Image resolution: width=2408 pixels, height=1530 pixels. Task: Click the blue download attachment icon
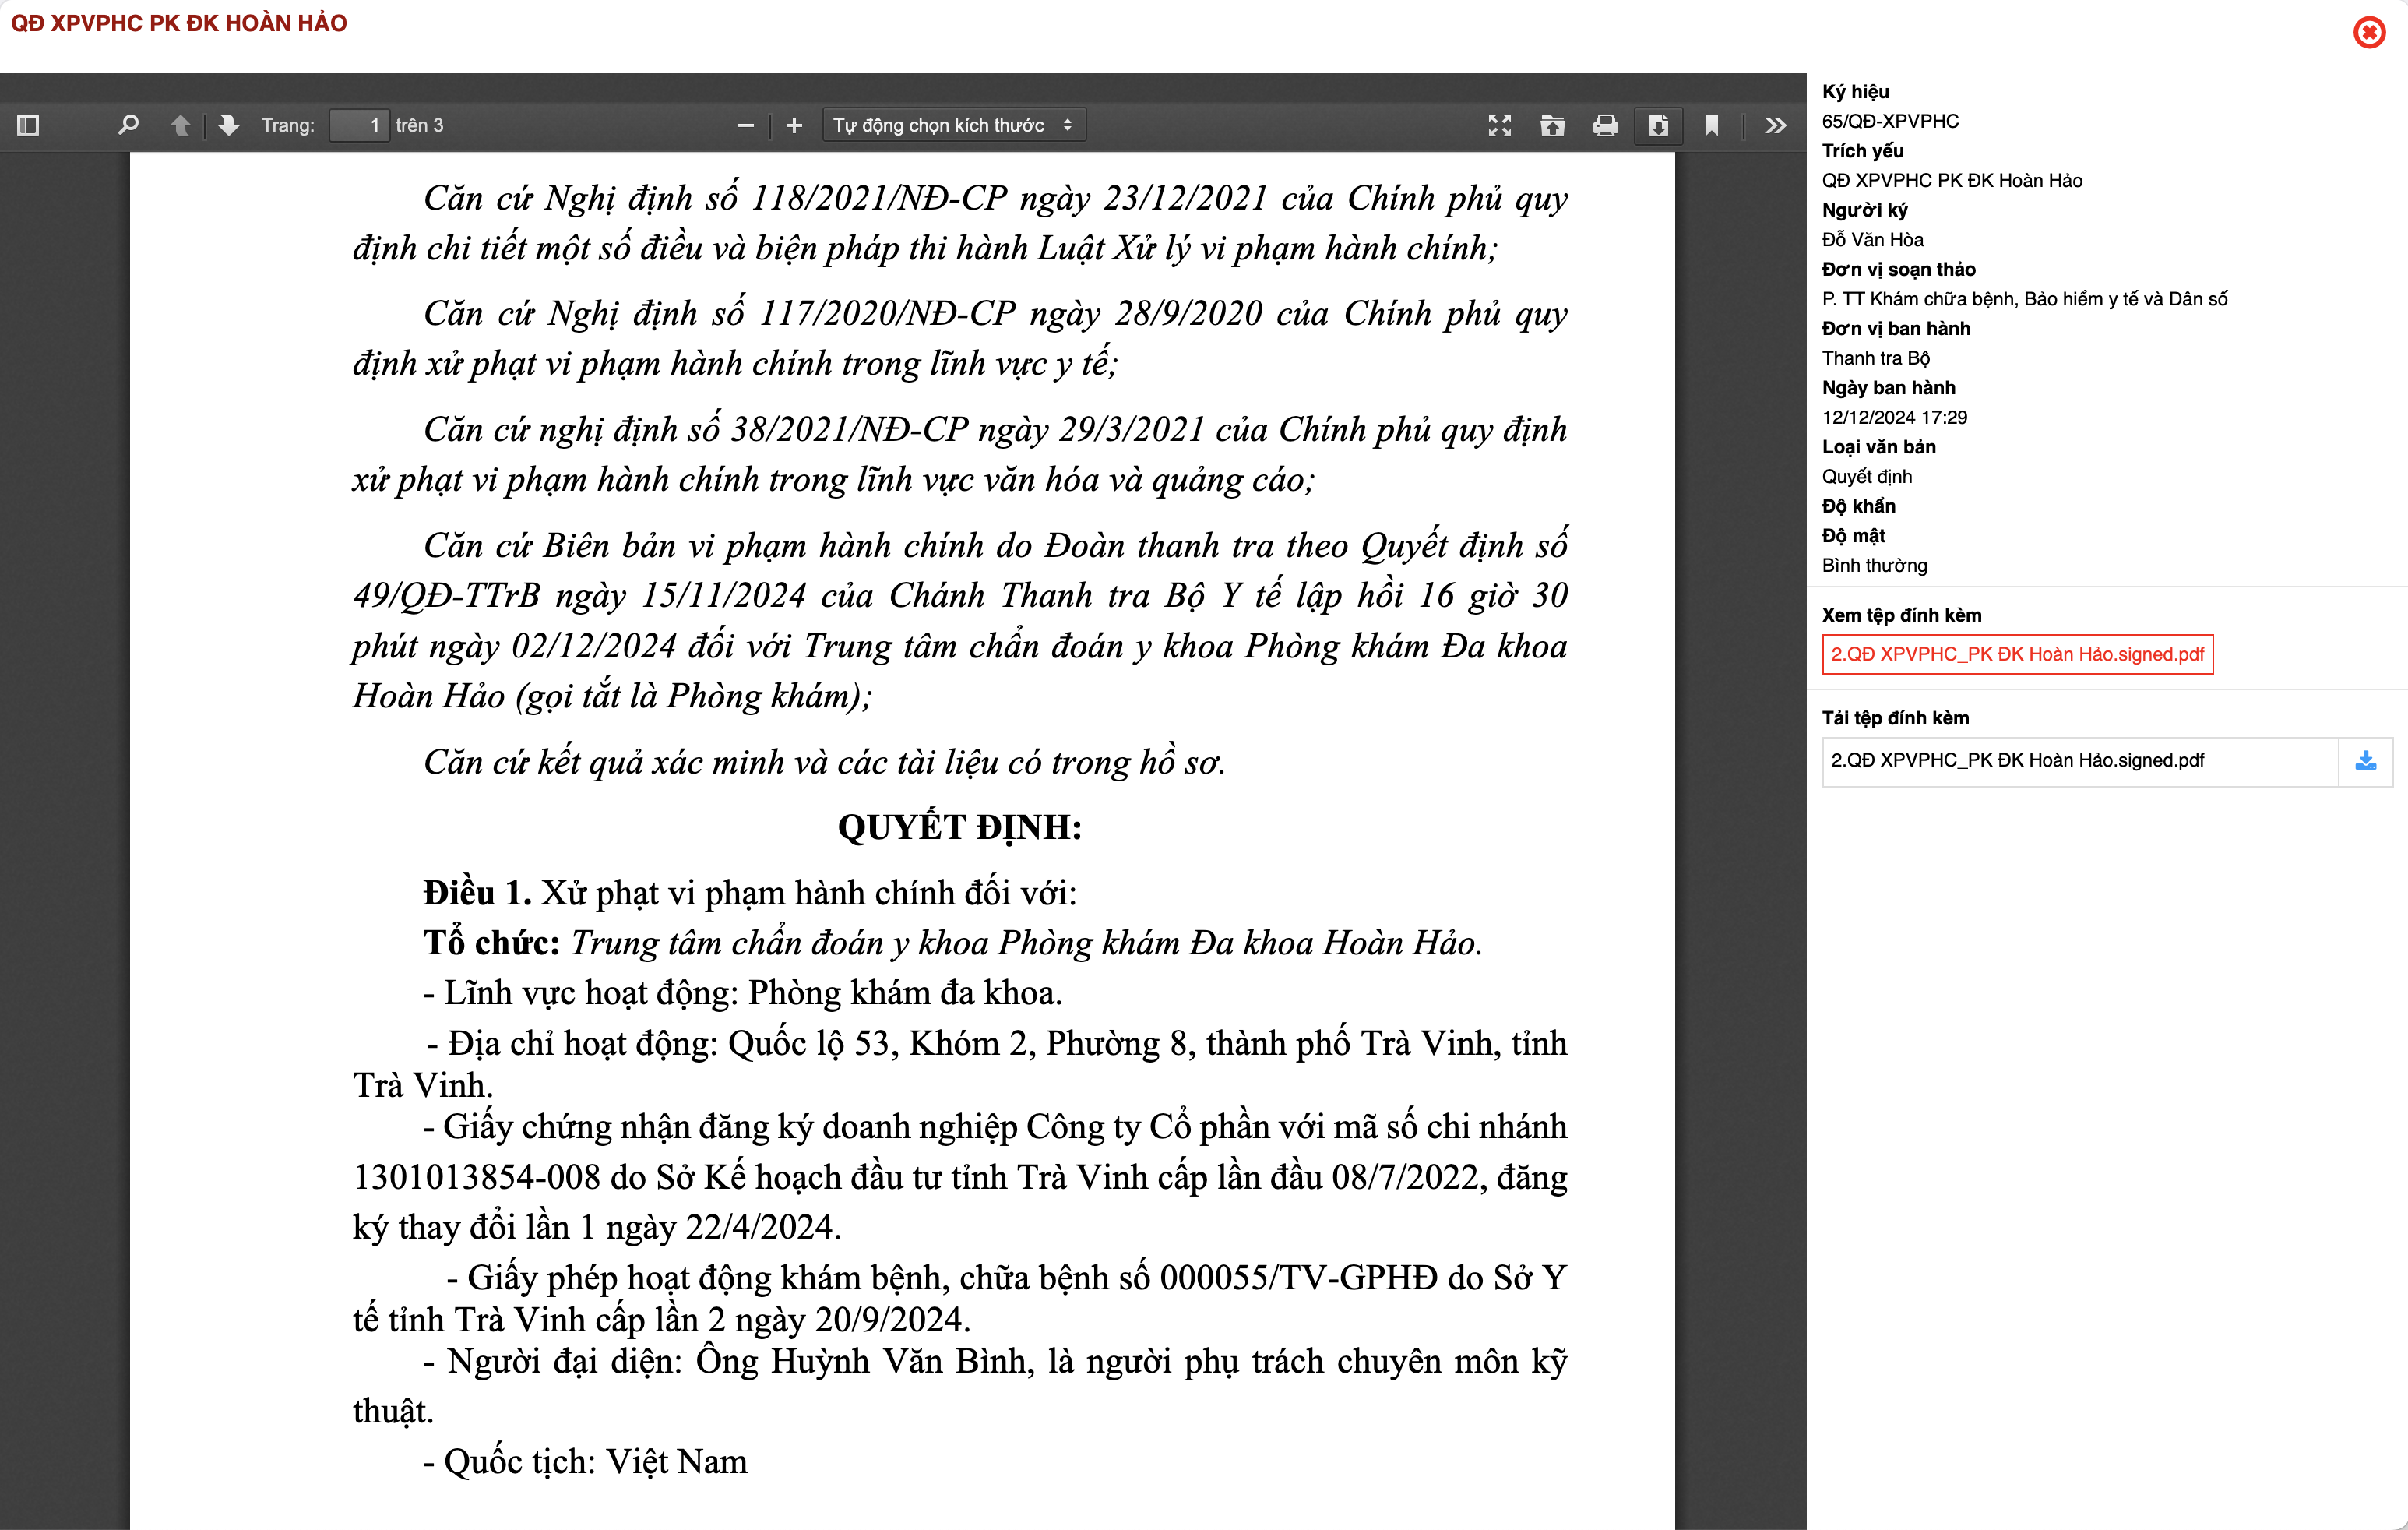tap(2365, 761)
